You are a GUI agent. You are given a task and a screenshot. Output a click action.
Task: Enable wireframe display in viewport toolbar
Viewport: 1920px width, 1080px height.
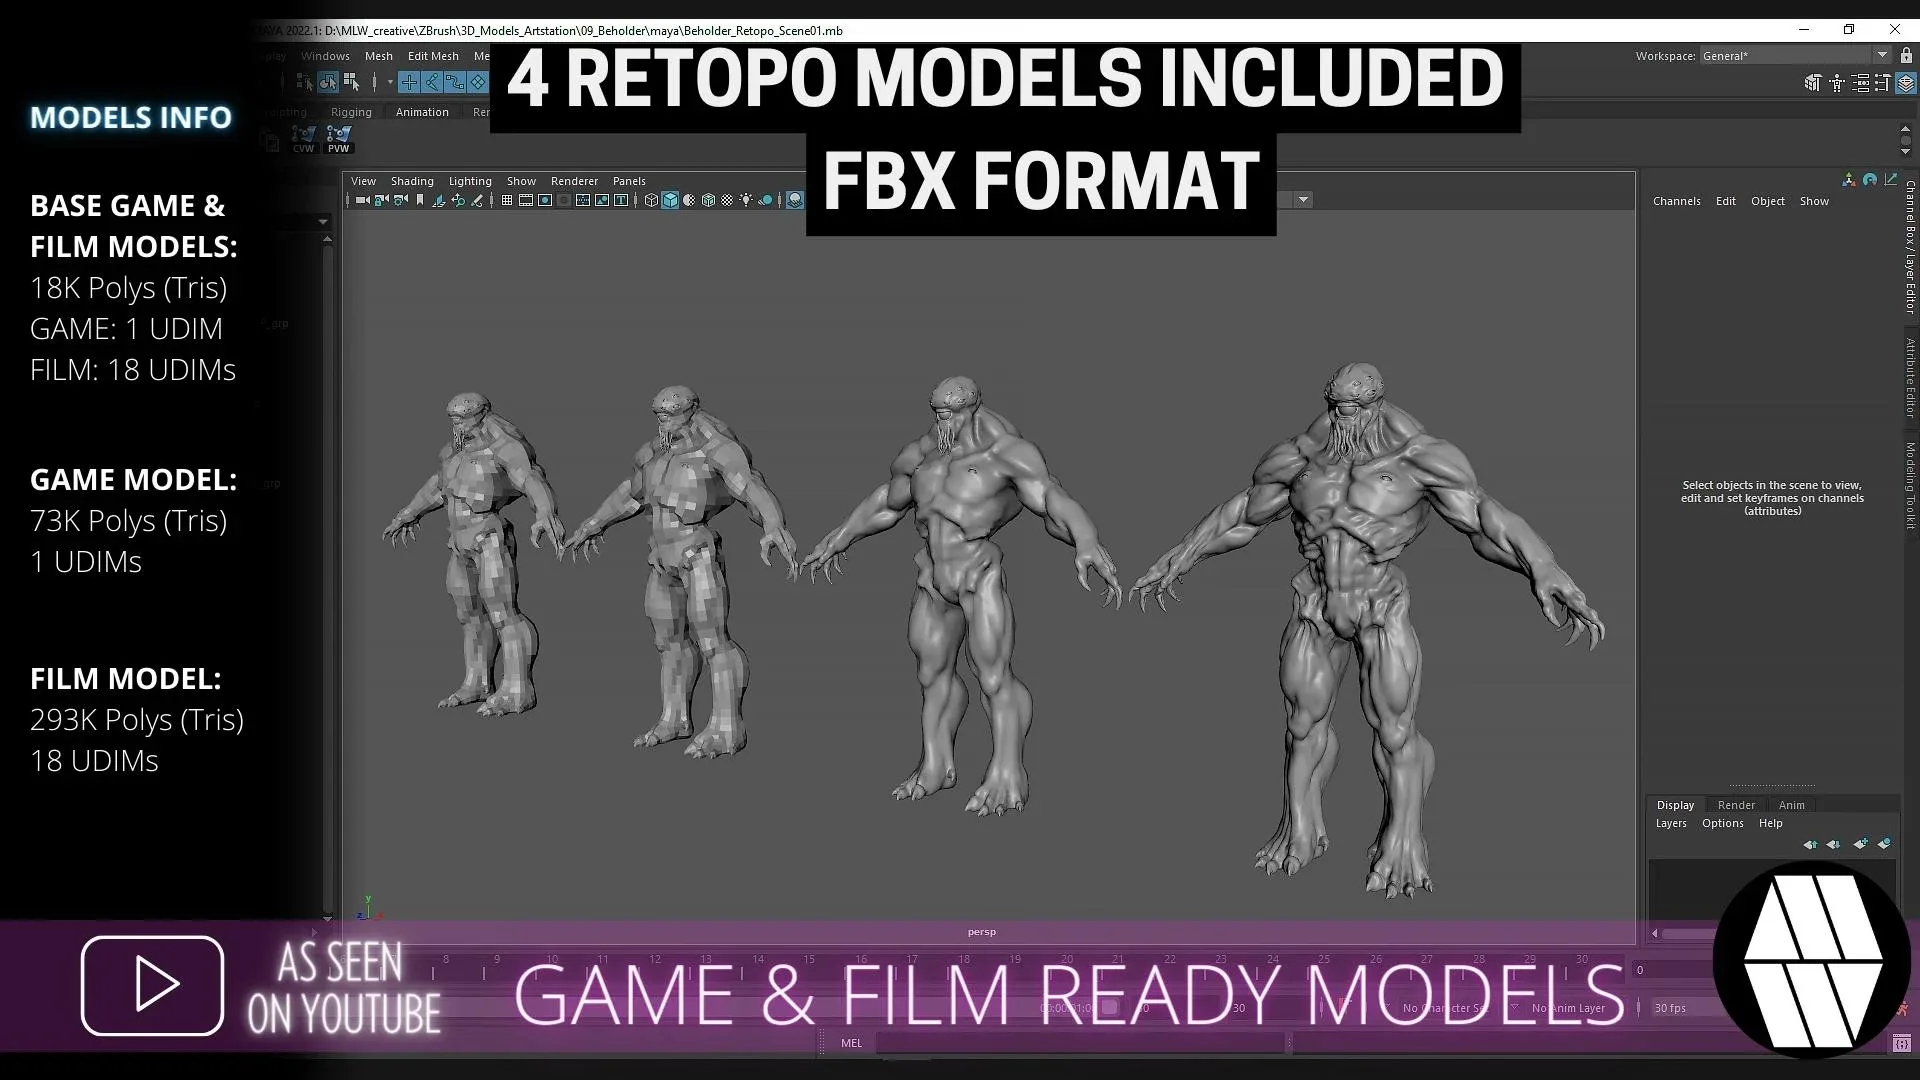pyautogui.click(x=651, y=201)
